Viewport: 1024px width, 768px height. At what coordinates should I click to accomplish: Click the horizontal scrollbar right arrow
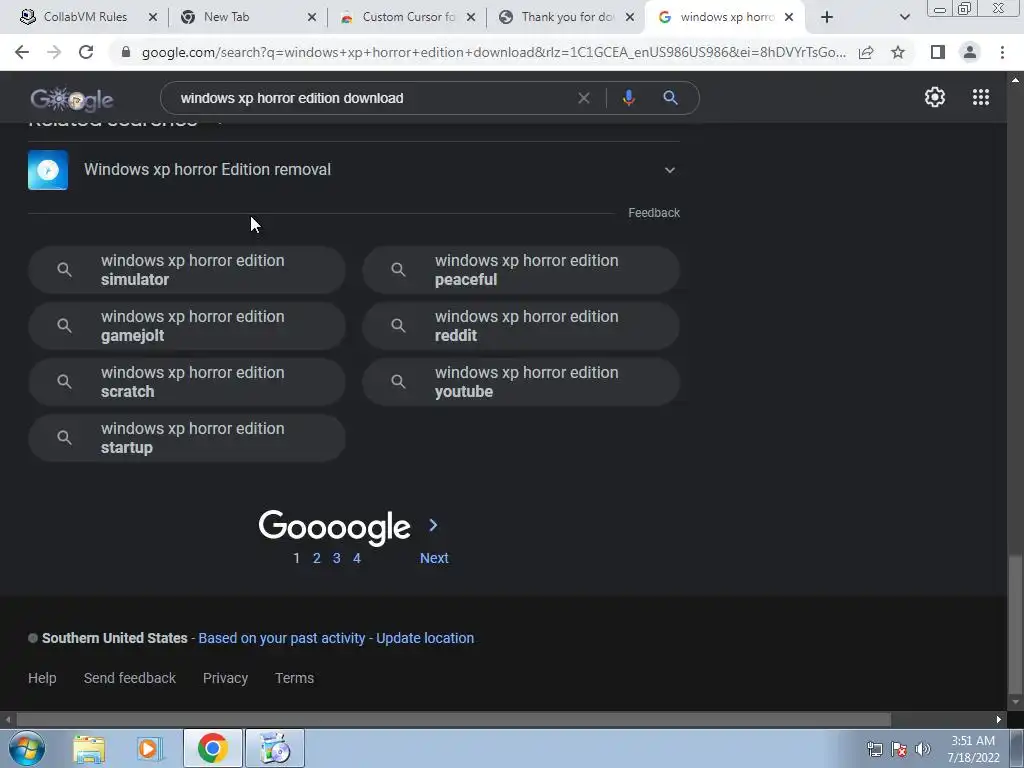click(x=999, y=720)
